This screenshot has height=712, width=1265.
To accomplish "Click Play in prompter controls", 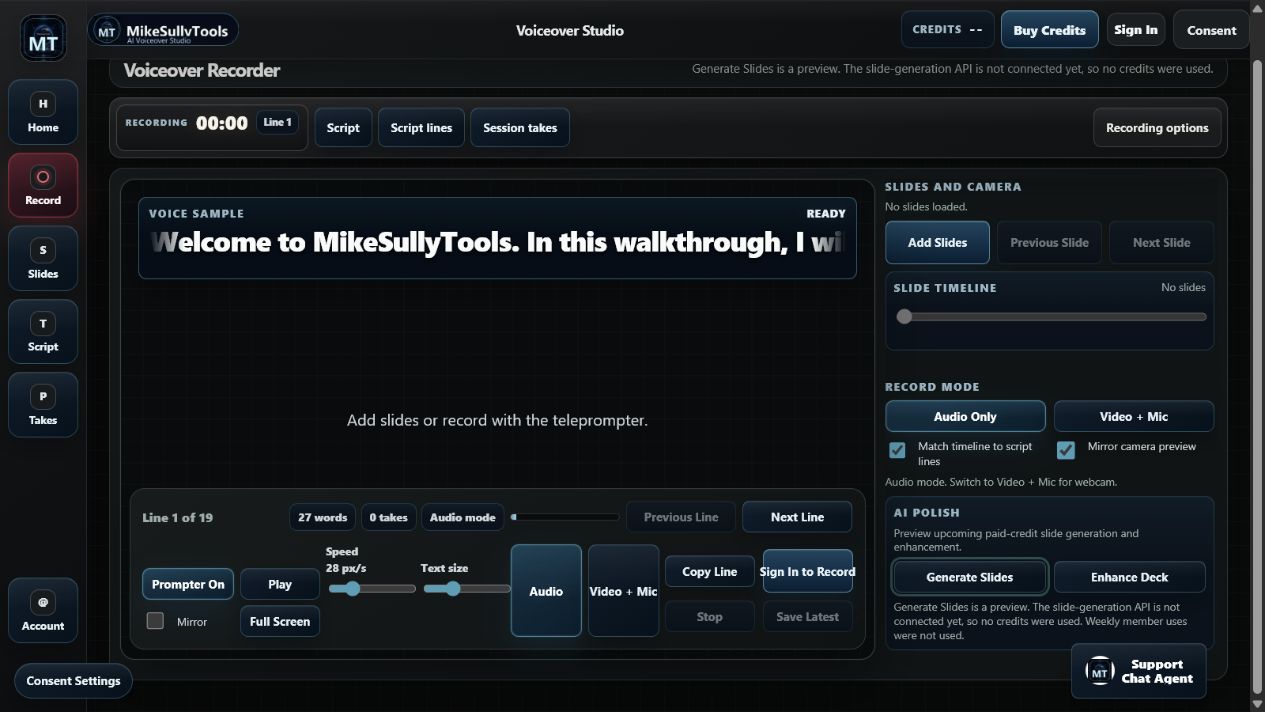I will click(x=280, y=584).
